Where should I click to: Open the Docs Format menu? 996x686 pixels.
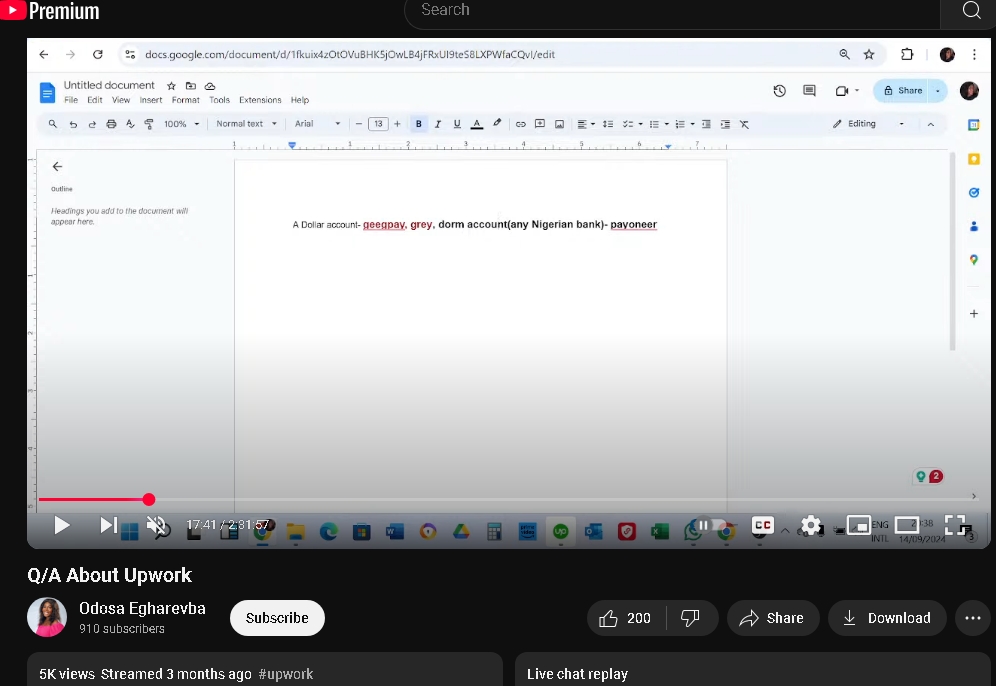[185, 100]
